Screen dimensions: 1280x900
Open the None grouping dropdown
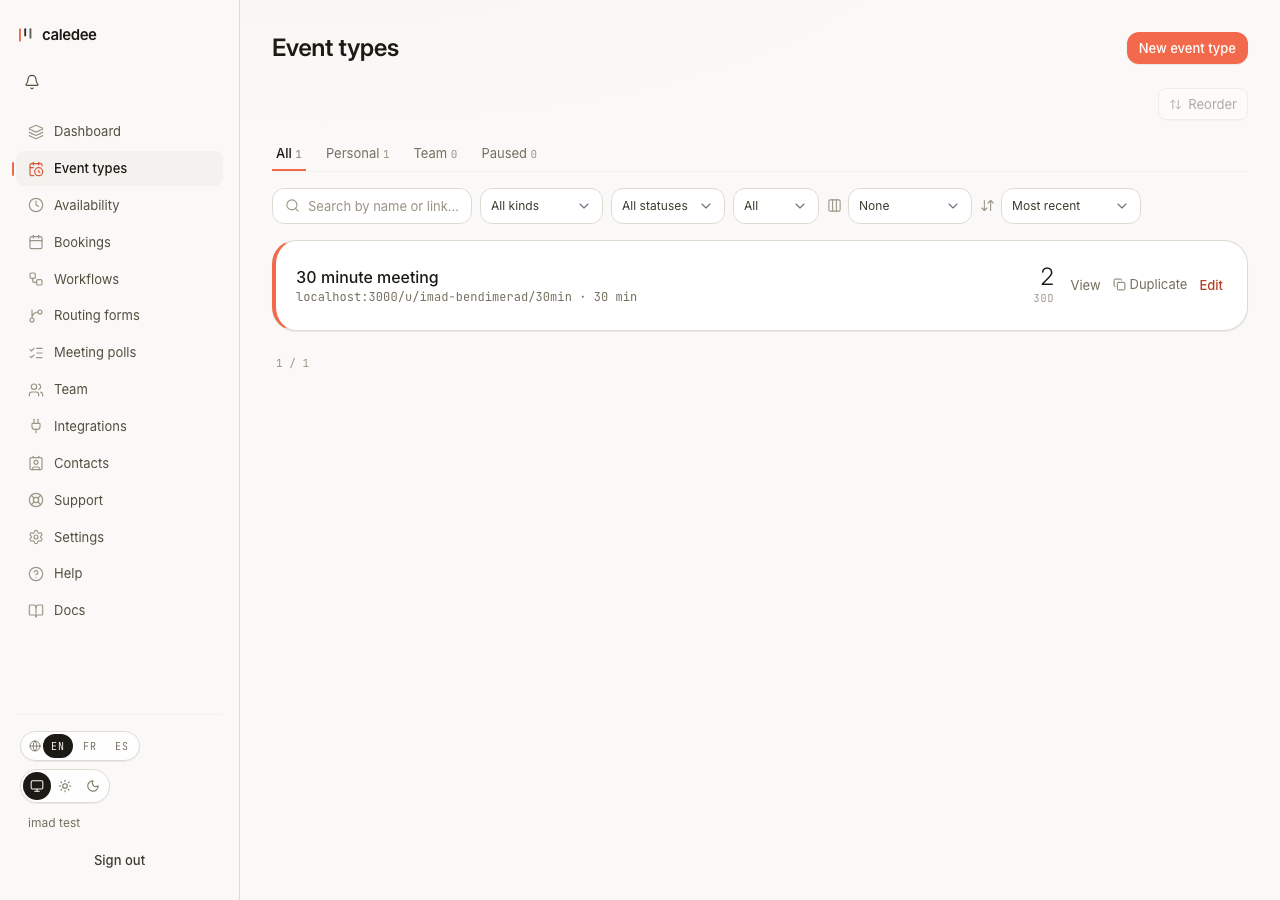910,205
